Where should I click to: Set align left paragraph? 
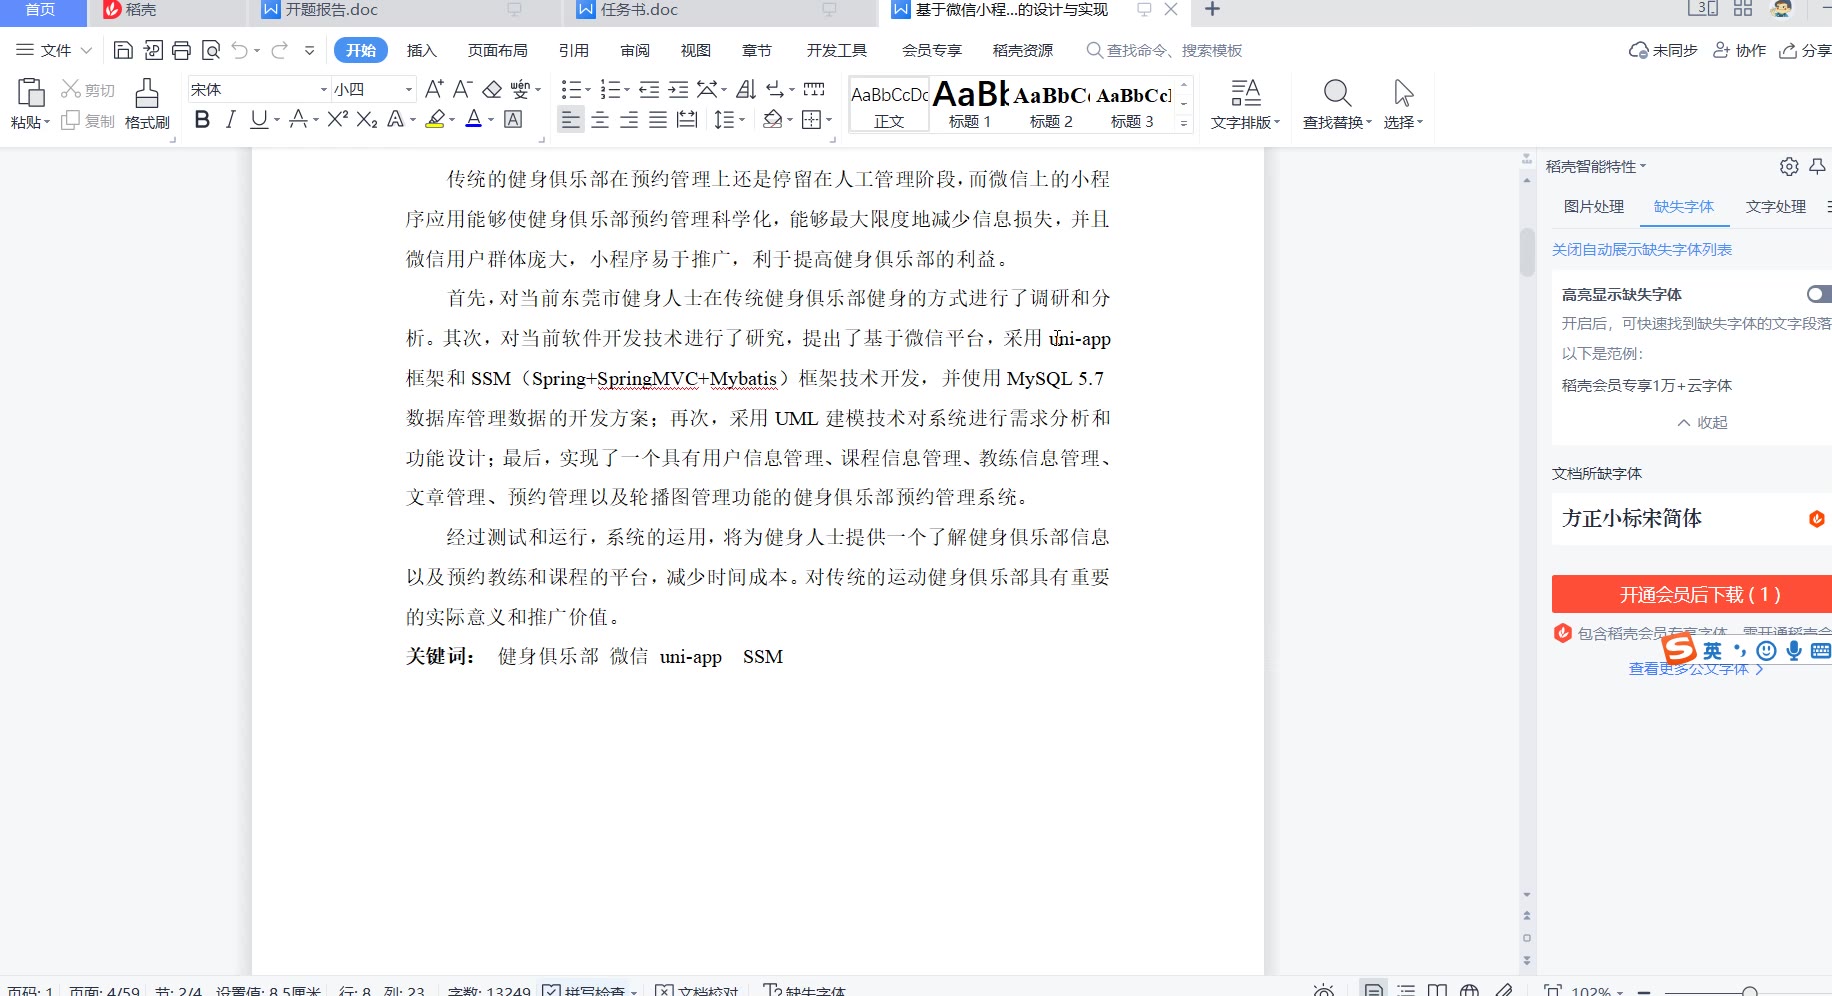click(x=570, y=120)
